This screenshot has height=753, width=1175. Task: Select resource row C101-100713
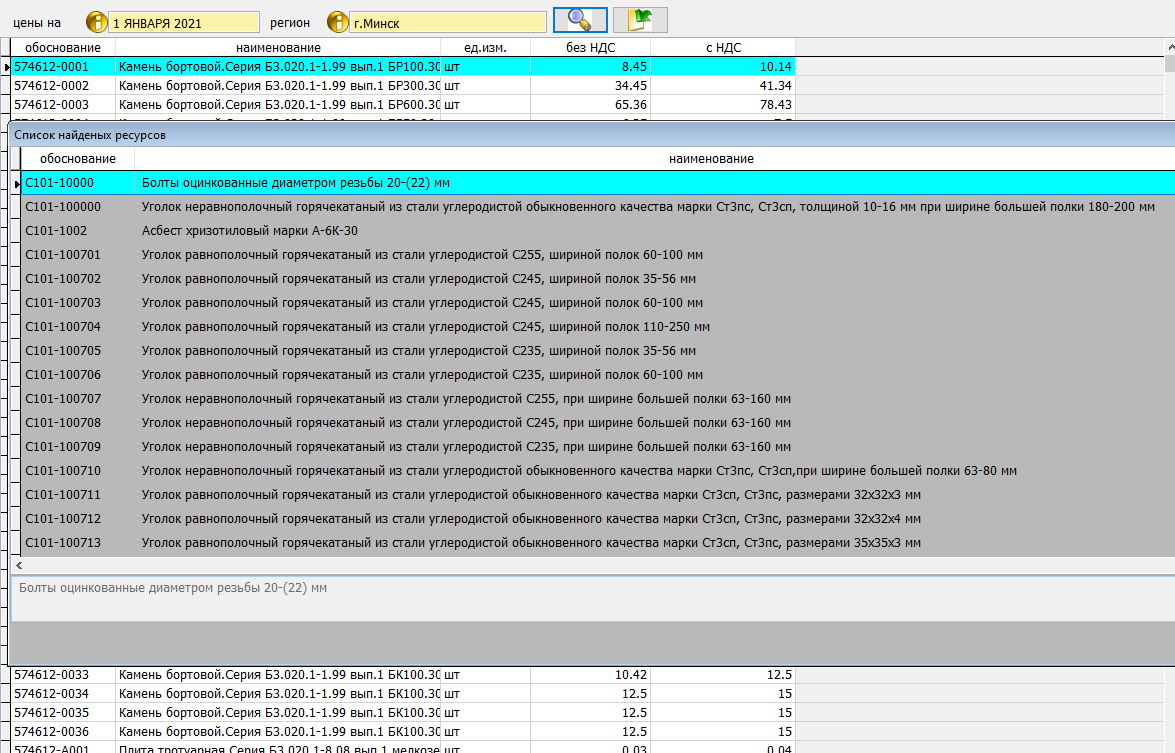click(x=598, y=542)
